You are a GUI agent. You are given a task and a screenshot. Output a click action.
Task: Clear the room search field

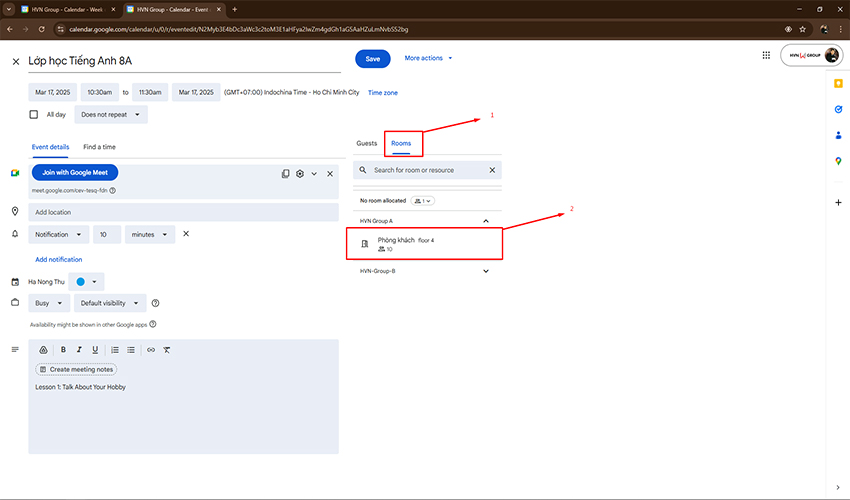tap(492, 170)
